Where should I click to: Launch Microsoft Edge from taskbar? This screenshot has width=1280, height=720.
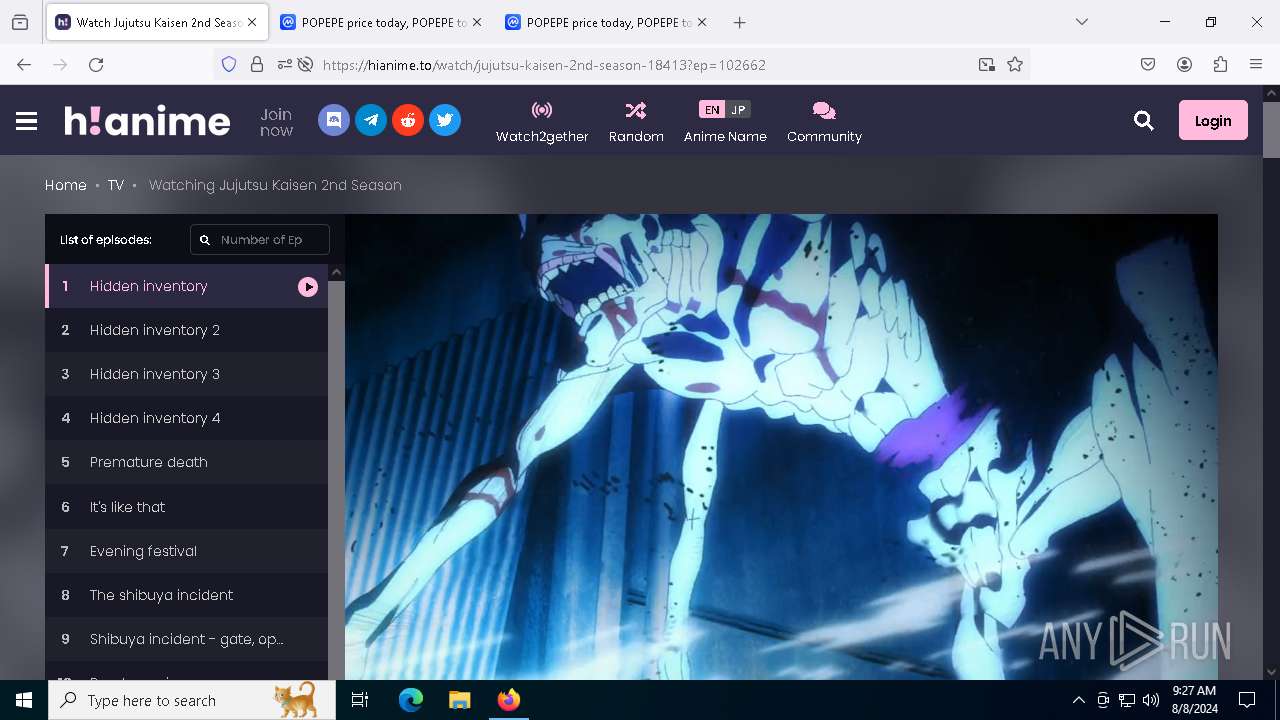(411, 700)
